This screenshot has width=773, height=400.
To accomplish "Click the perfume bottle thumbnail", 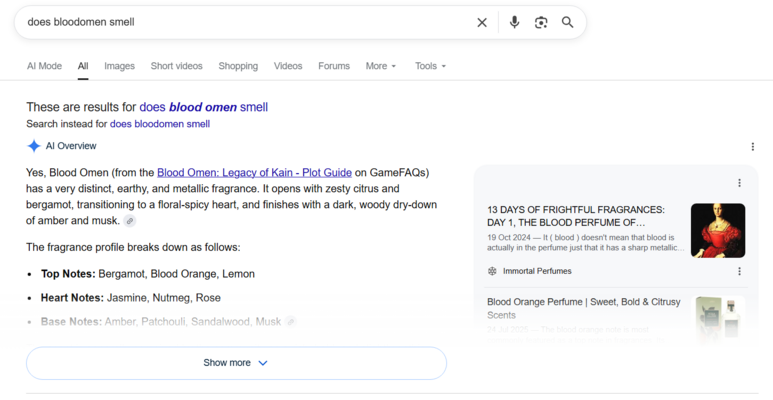I will tap(718, 318).
